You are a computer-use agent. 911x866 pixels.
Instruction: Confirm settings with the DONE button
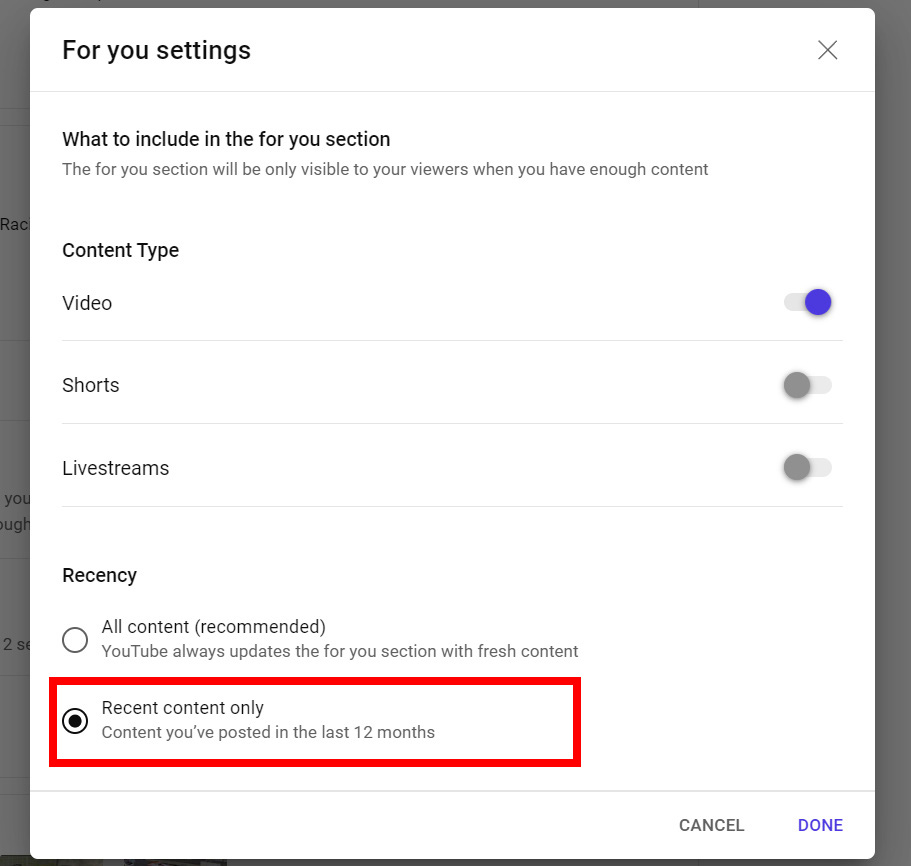[x=820, y=825]
